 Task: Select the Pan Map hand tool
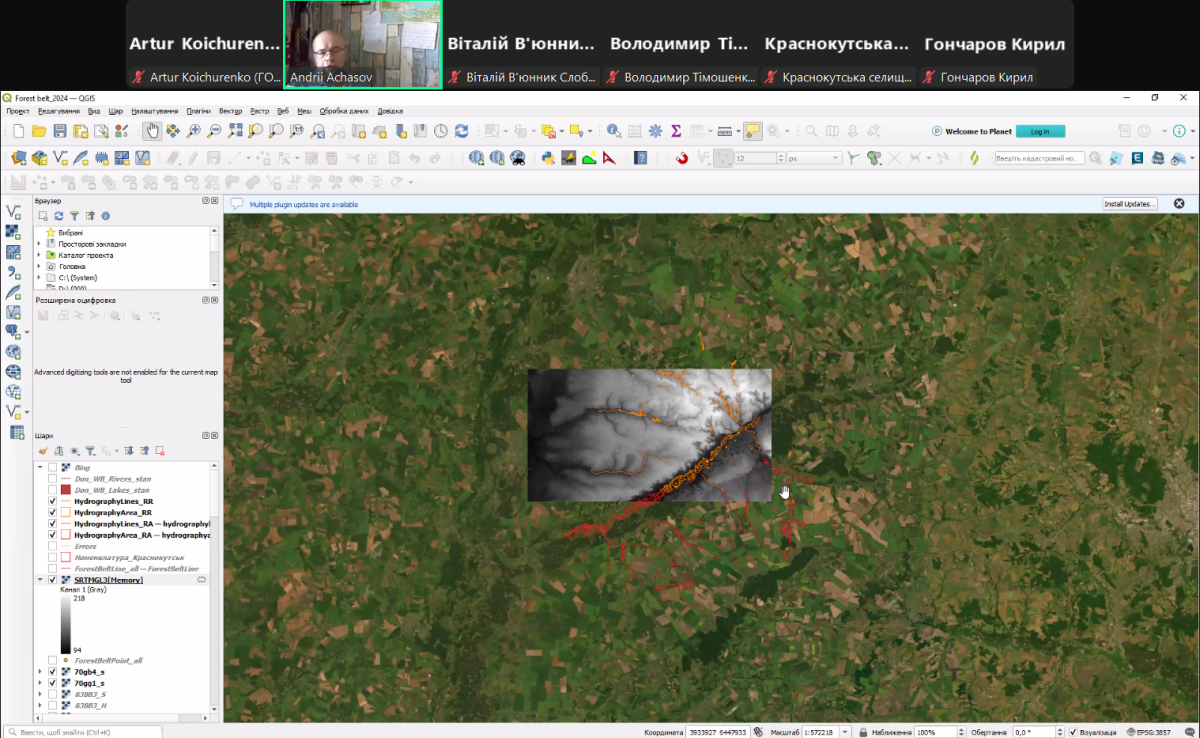click(152, 131)
